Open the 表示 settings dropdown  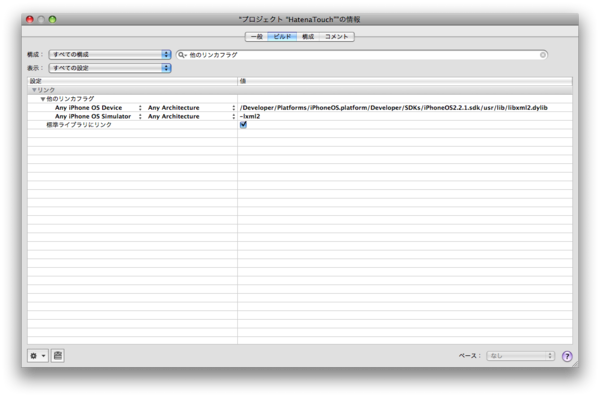110,68
